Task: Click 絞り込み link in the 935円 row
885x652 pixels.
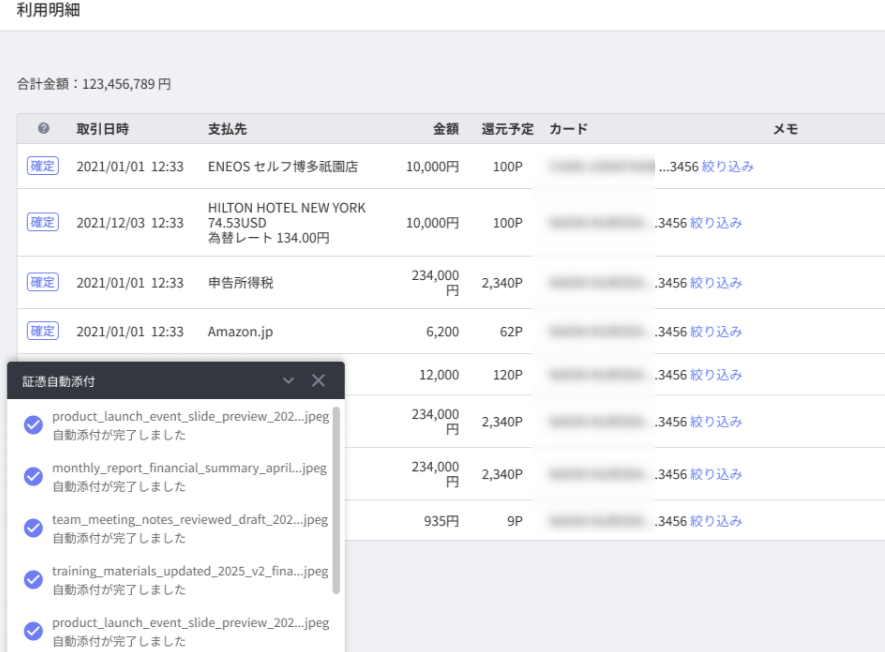Action: [x=716, y=521]
